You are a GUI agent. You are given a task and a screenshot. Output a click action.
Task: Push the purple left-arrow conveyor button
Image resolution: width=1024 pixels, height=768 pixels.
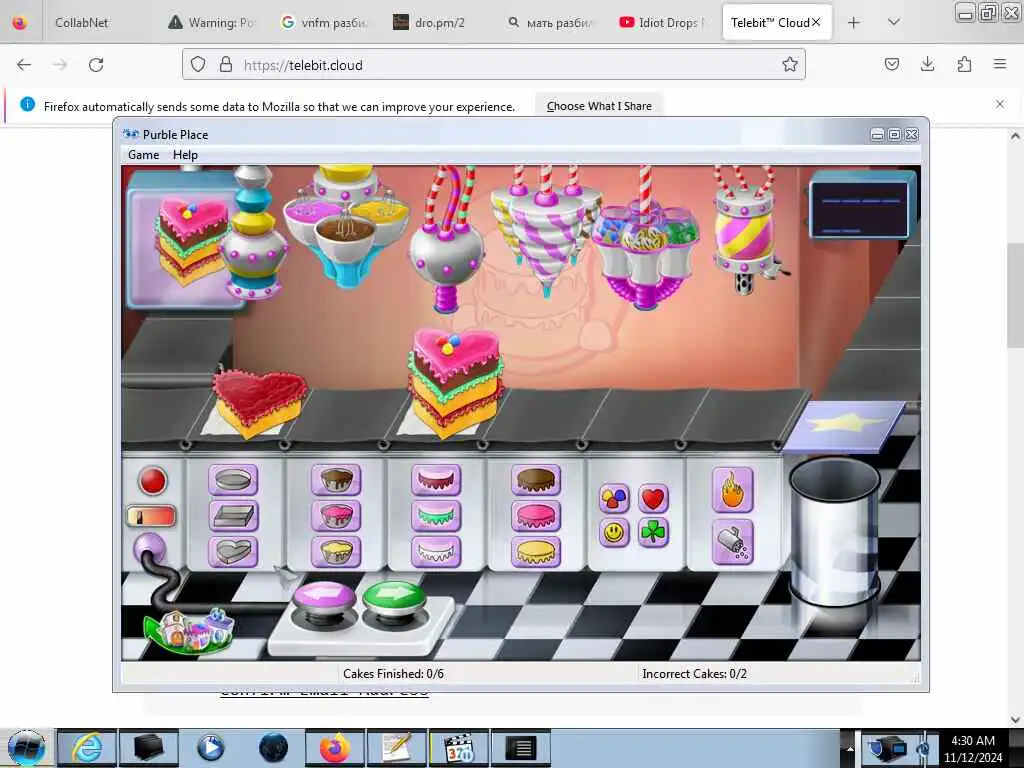click(325, 597)
